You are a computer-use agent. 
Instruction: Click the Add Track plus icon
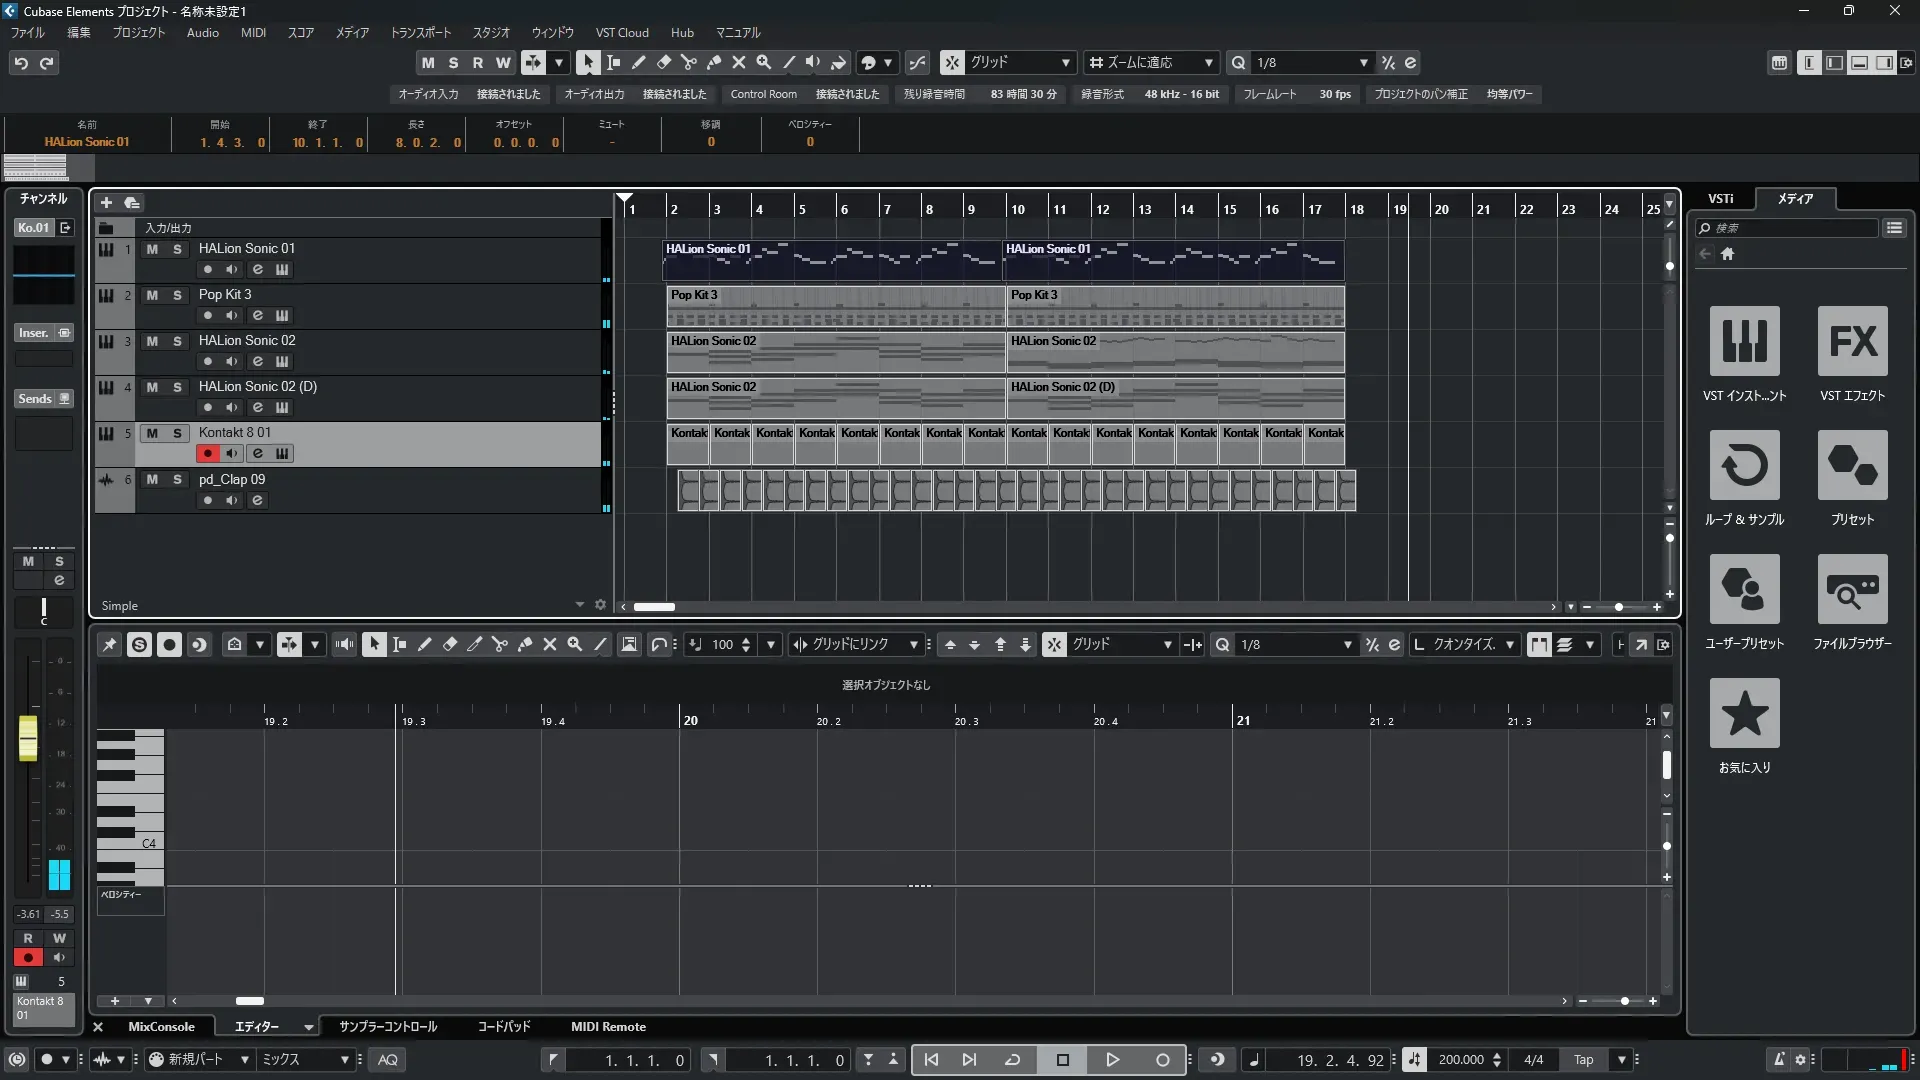tap(106, 203)
